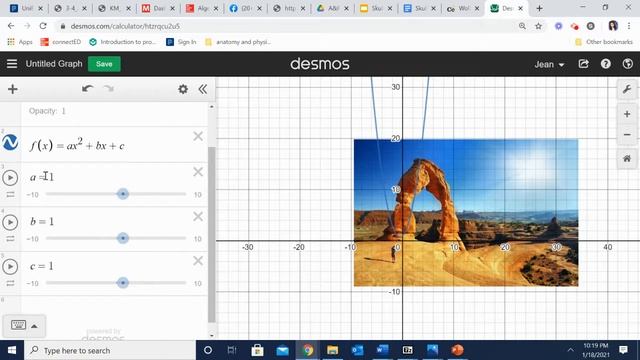This screenshot has height=360, width=640.
Task: Toggle animation loop mode for slider b
Action: [x=10, y=239]
